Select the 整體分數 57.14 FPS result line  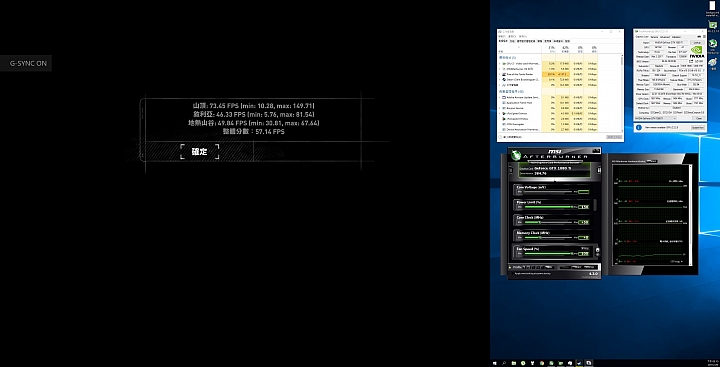coord(253,131)
